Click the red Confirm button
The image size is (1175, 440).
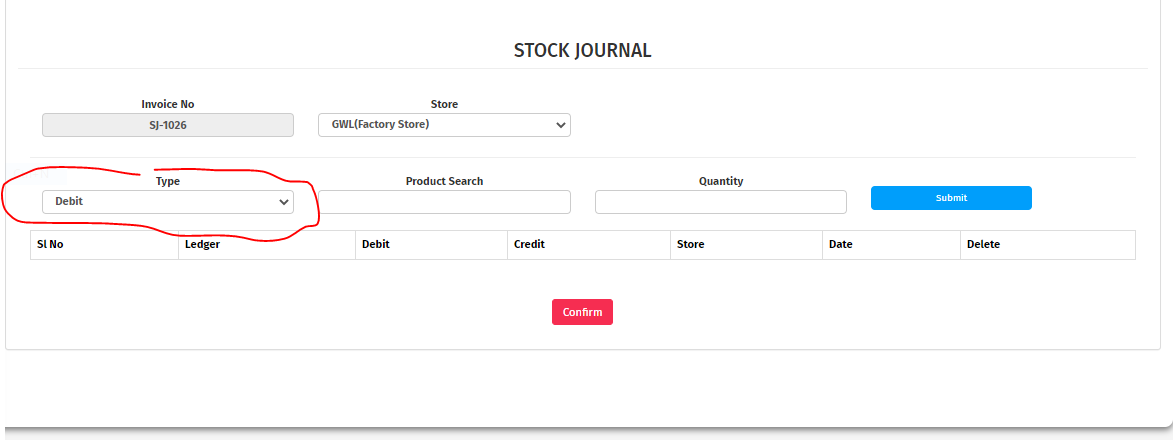click(x=582, y=312)
